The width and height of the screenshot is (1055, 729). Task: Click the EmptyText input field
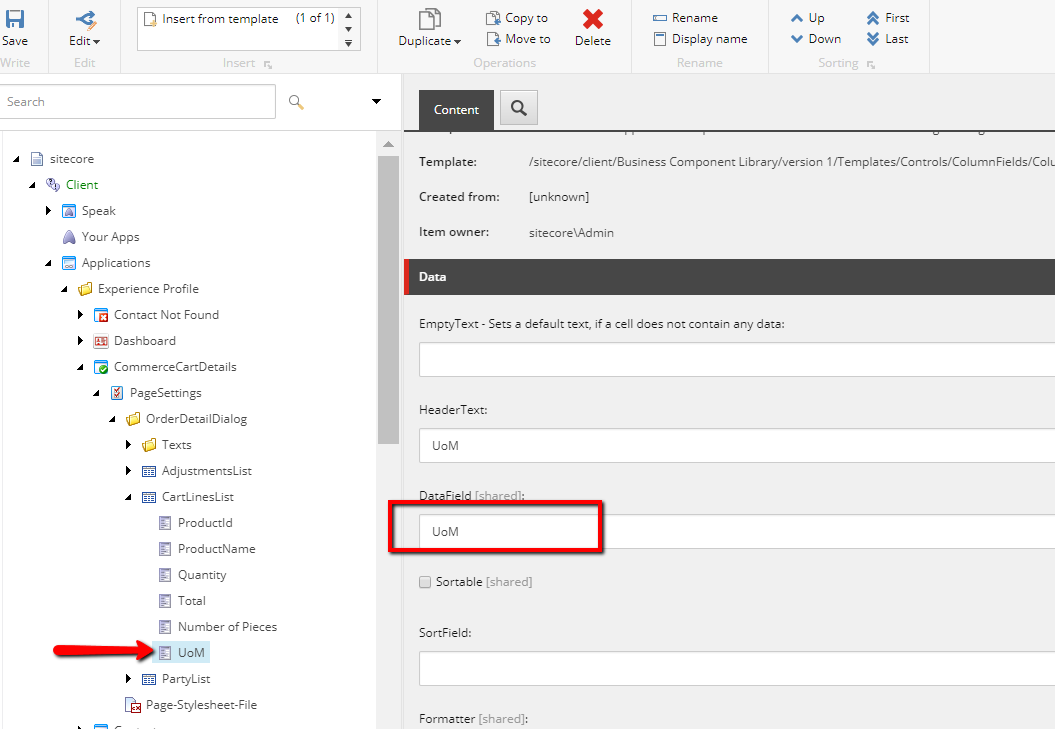(x=737, y=359)
